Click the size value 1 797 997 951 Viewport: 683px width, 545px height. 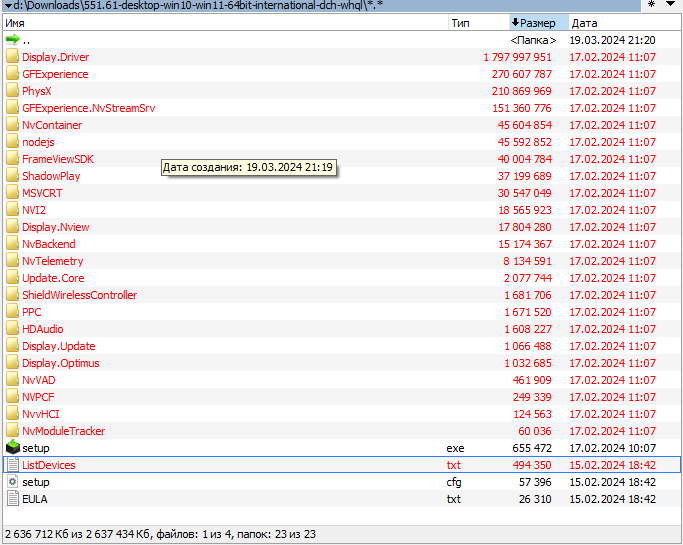point(517,57)
